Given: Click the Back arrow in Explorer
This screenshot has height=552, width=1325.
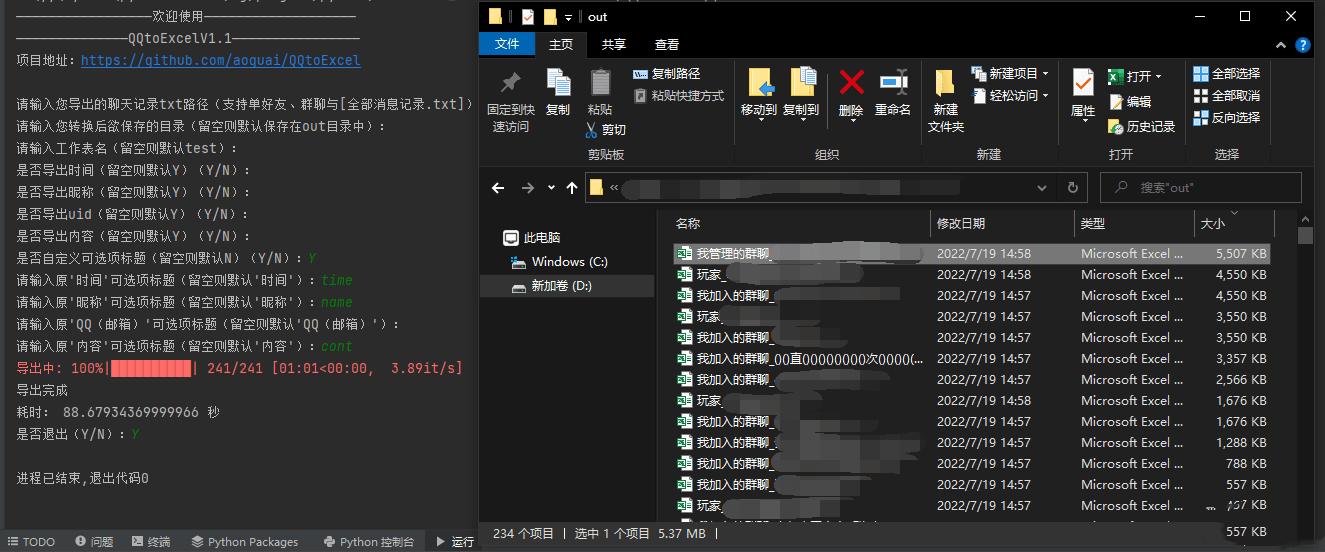Looking at the screenshot, I should click(x=499, y=187).
